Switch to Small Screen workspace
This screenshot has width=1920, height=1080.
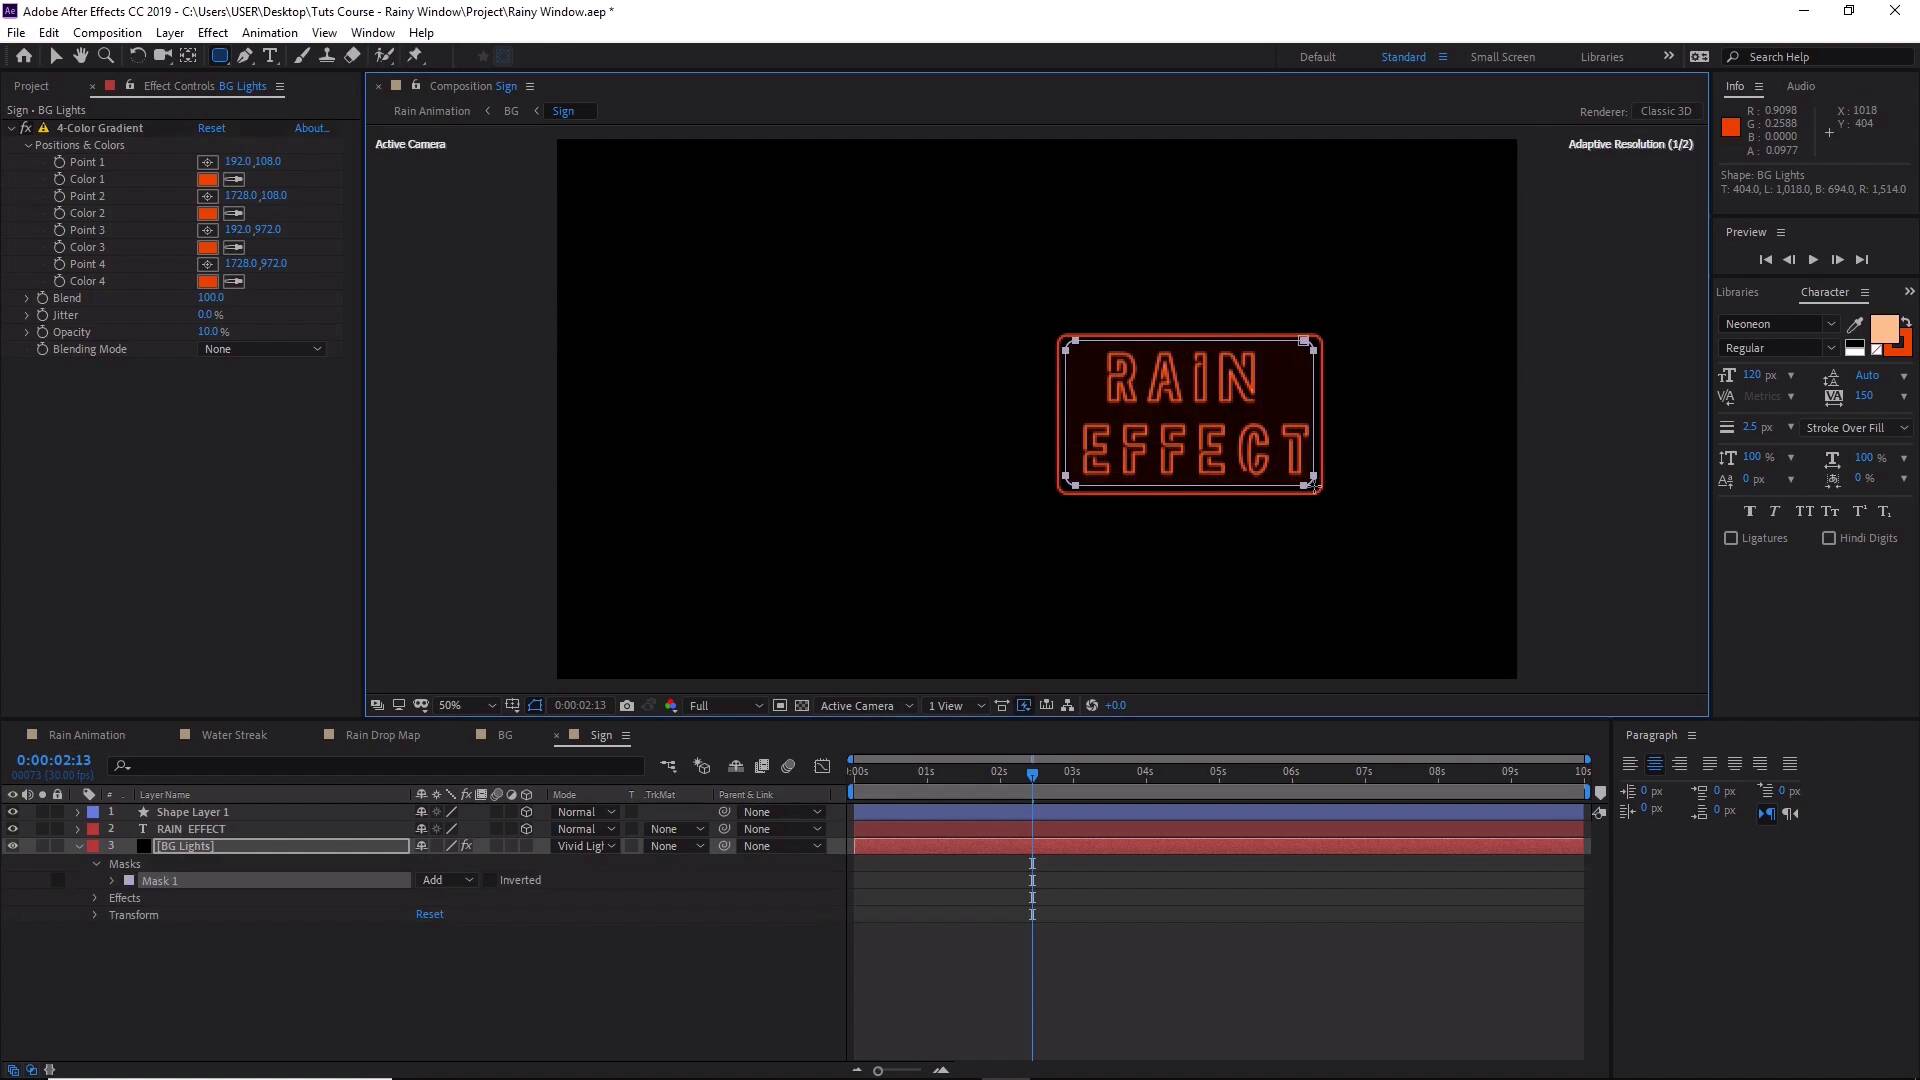coord(1502,57)
